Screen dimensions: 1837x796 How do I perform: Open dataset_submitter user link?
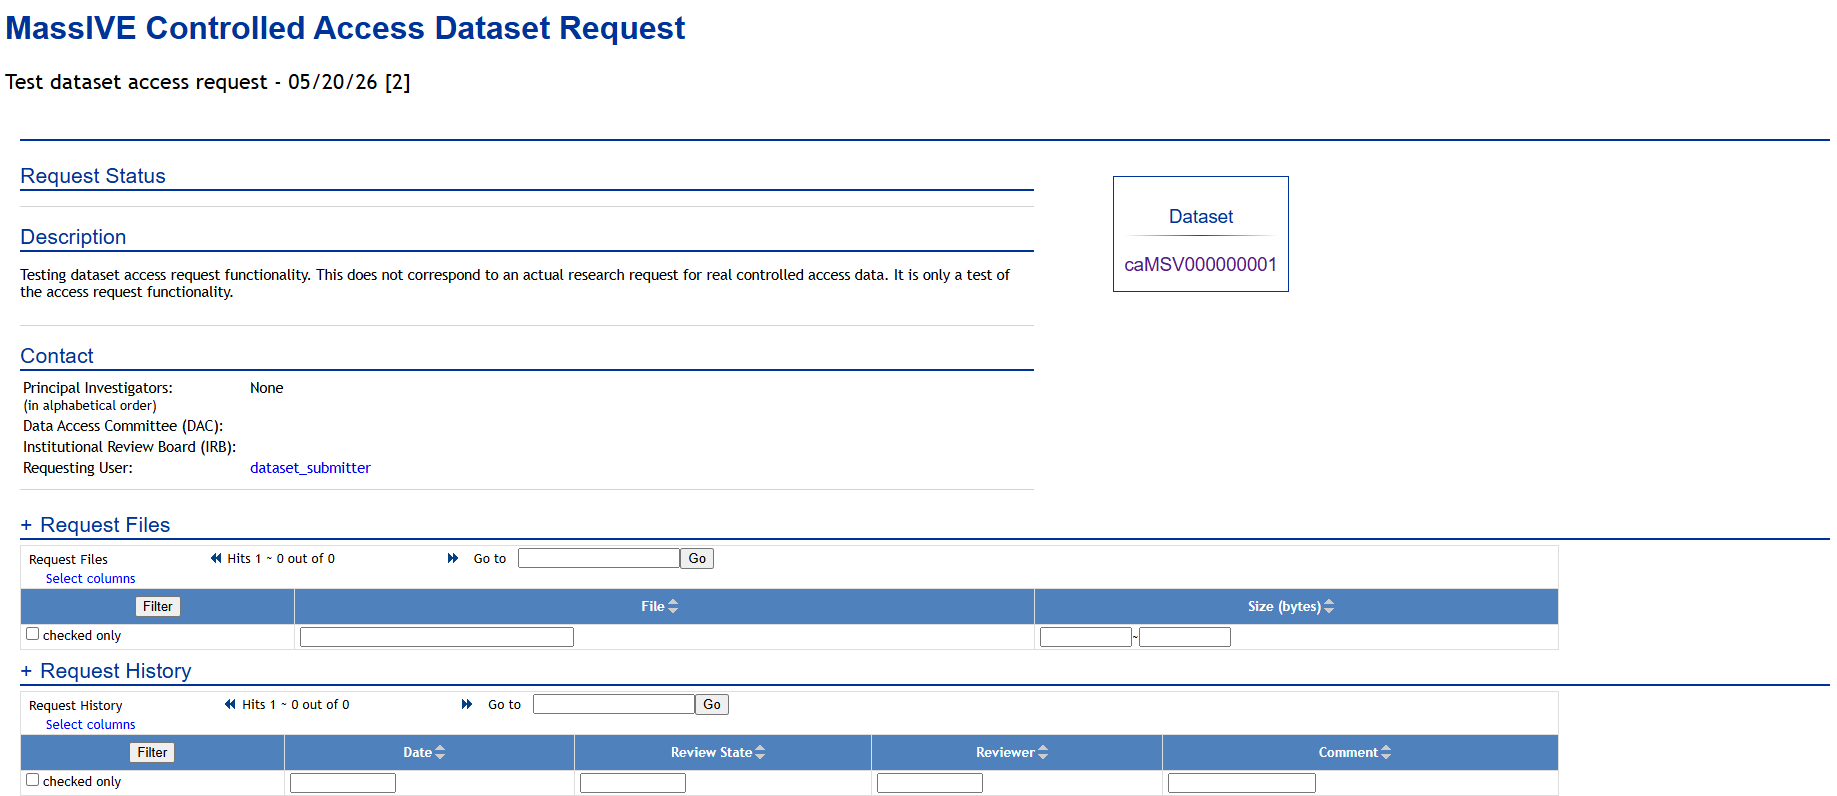pyautogui.click(x=310, y=468)
